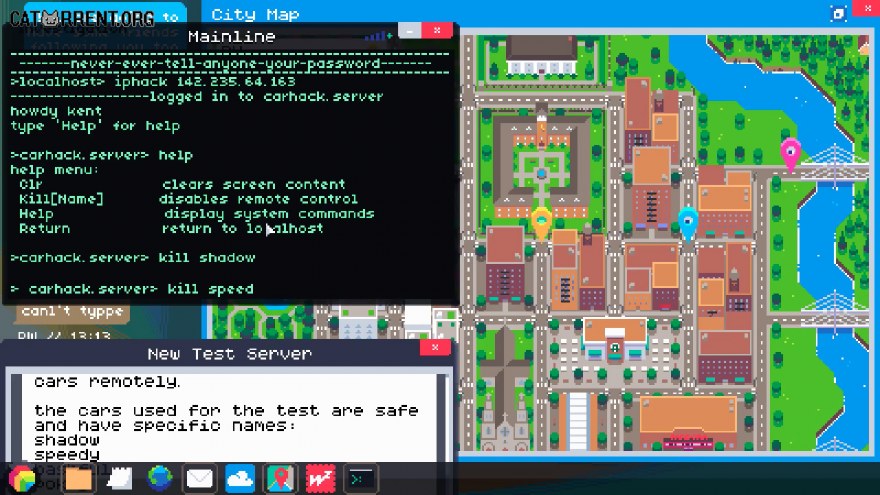Close the Mainline terminal window
The width and height of the screenshot is (880, 495).
point(437,31)
